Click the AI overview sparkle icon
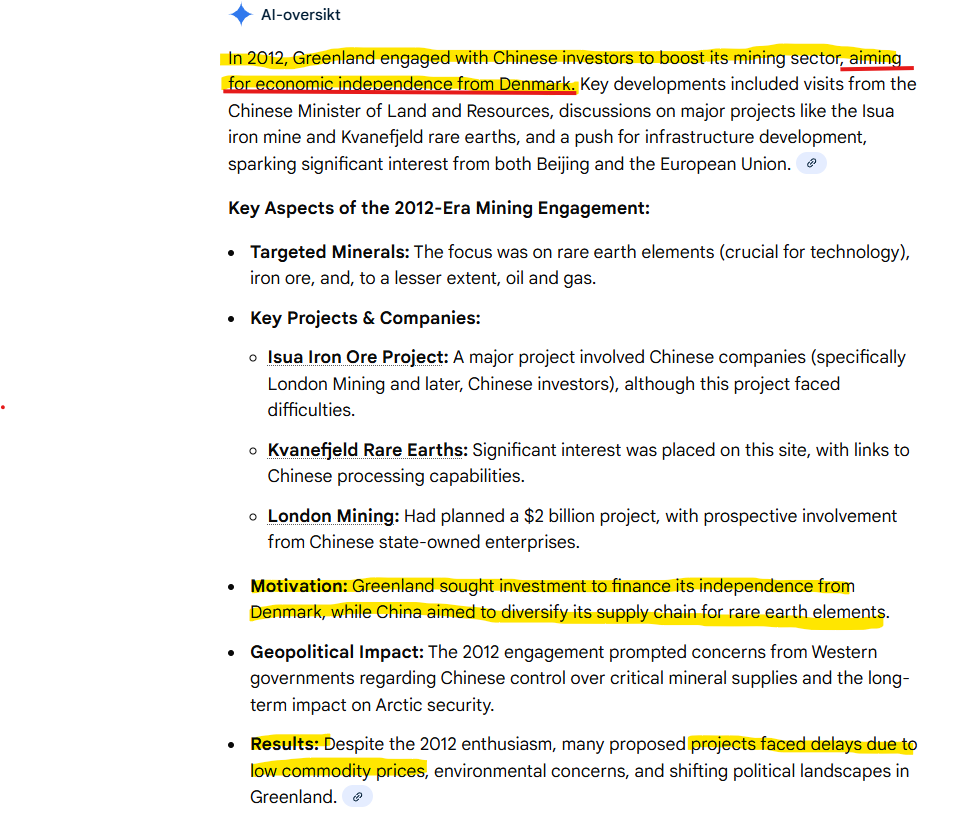 (241, 15)
